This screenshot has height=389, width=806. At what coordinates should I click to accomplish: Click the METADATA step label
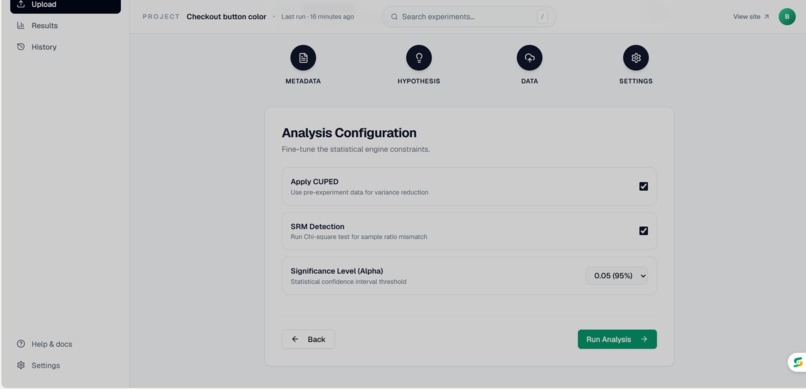pyautogui.click(x=303, y=81)
